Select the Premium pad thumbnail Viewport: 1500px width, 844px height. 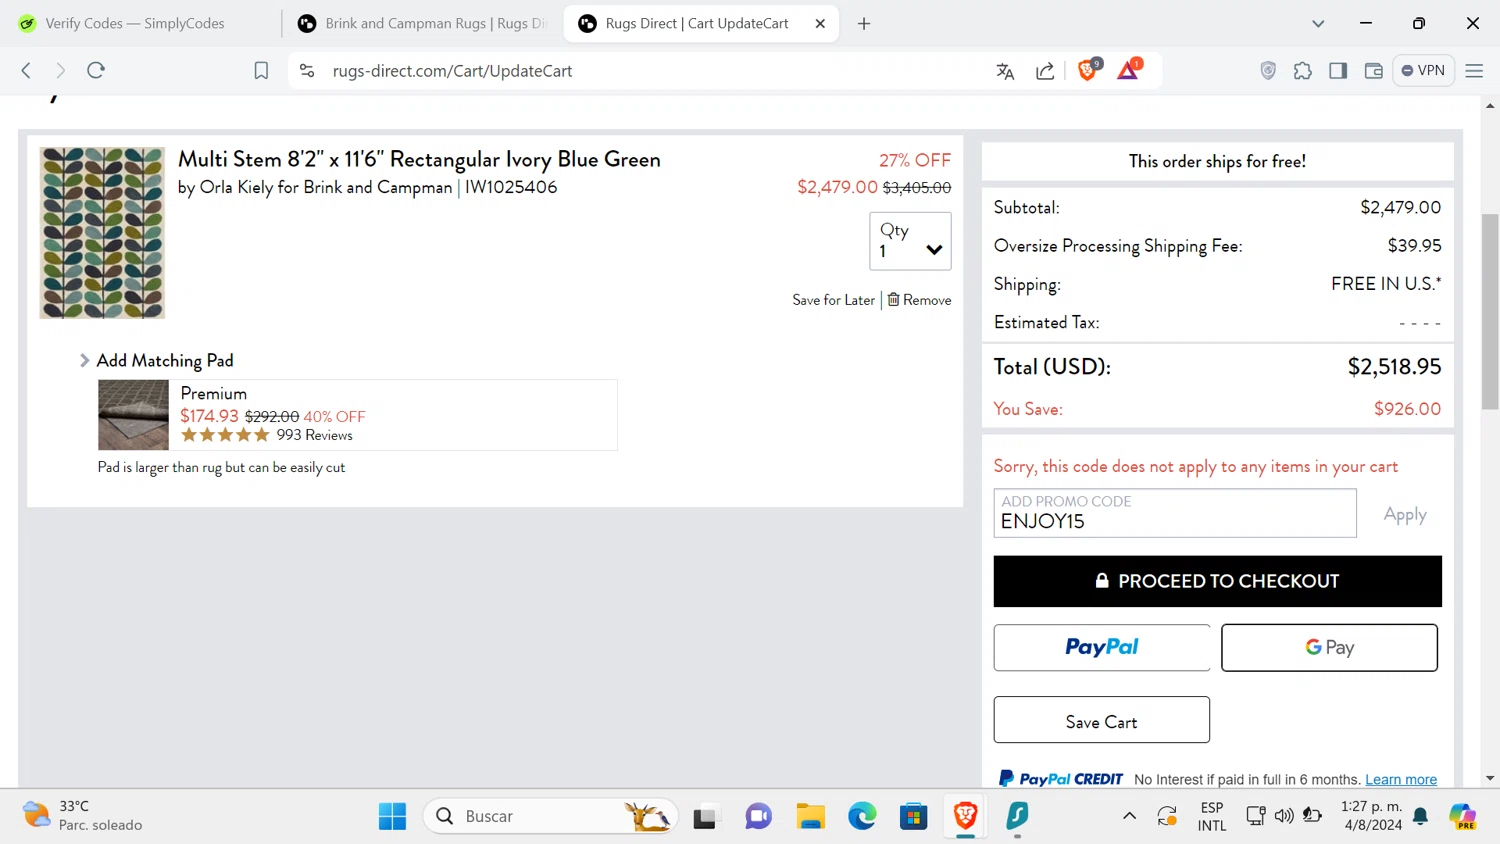tap(133, 415)
